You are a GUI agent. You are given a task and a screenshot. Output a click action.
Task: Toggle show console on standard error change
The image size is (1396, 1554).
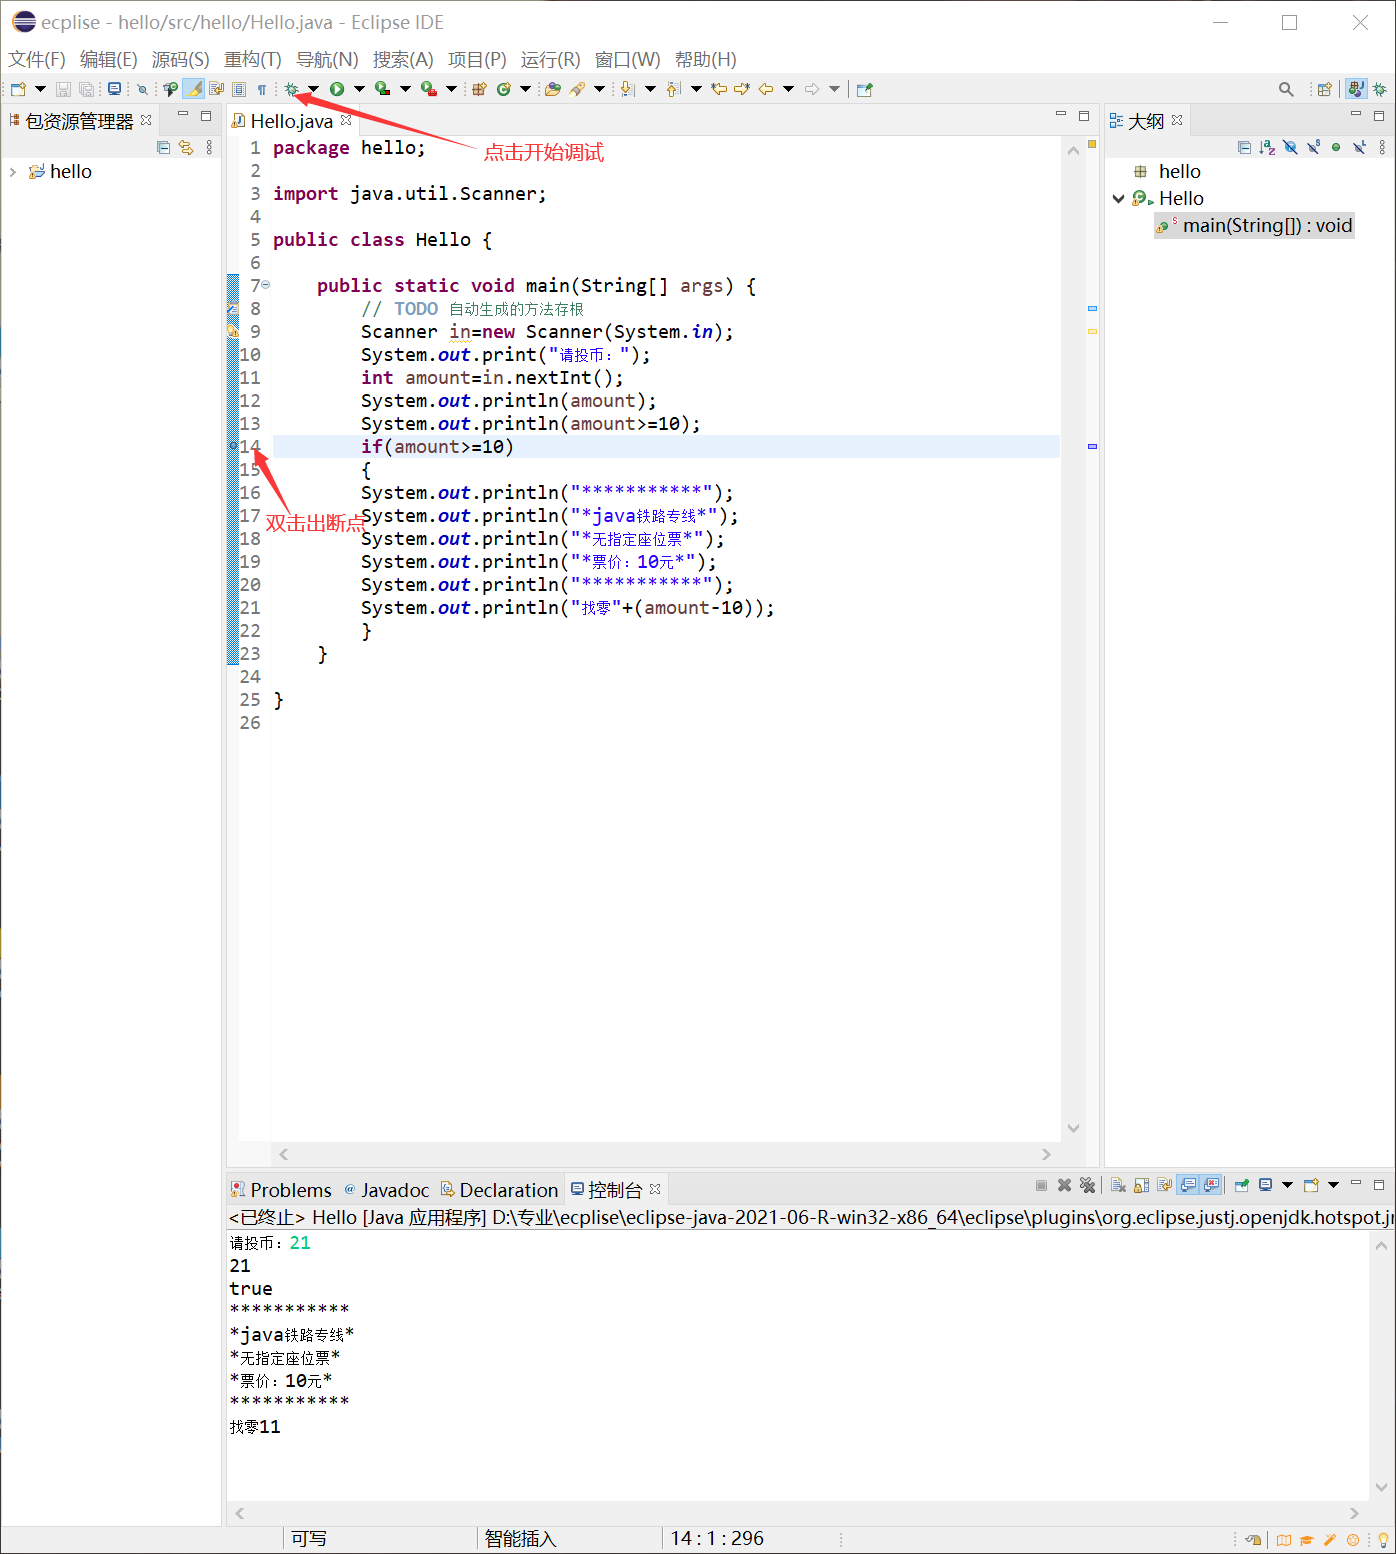pos(1211,1185)
